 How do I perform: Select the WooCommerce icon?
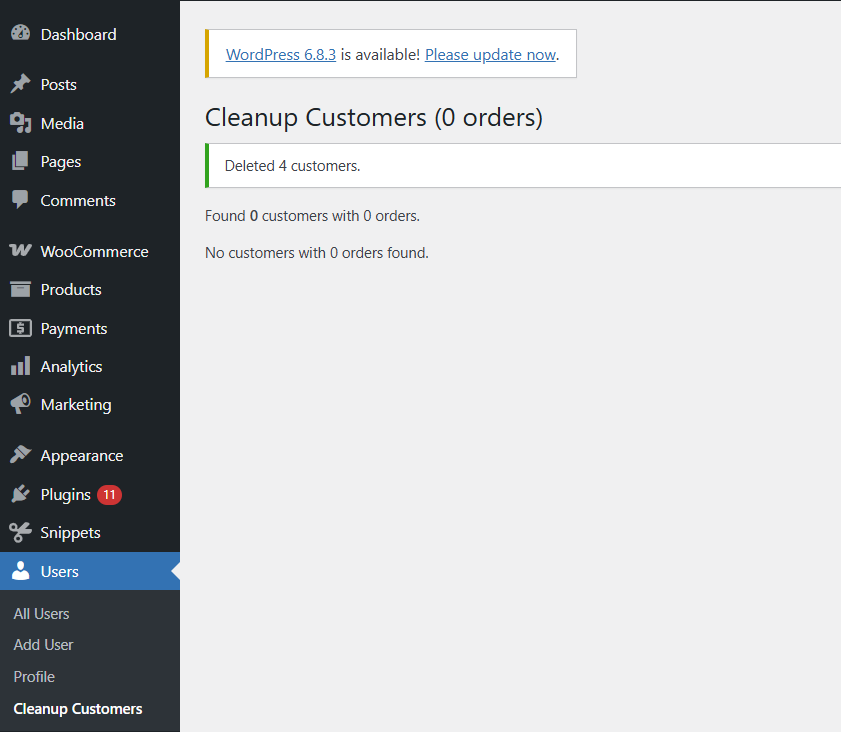point(20,251)
